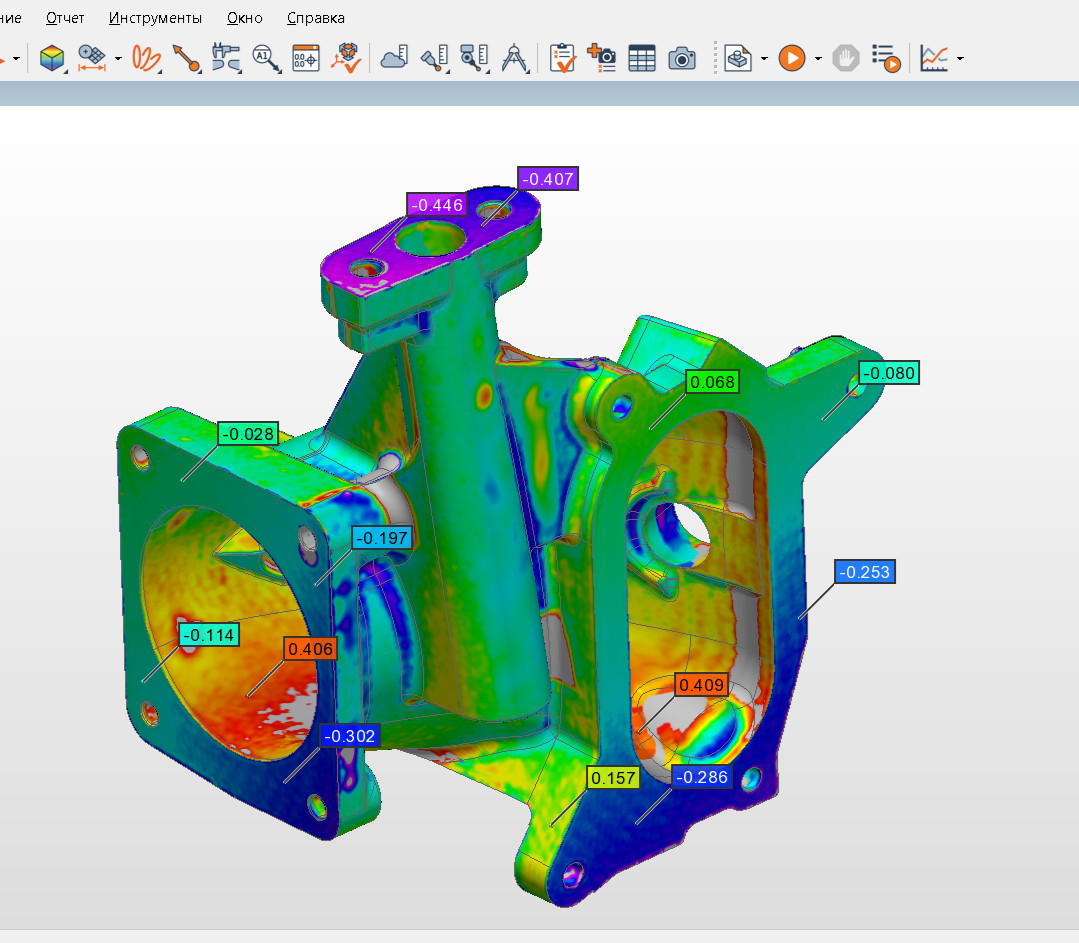This screenshot has width=1079, height=943.
Task: Click the 0.406 orange deviation label
Action: coord(310,648)
